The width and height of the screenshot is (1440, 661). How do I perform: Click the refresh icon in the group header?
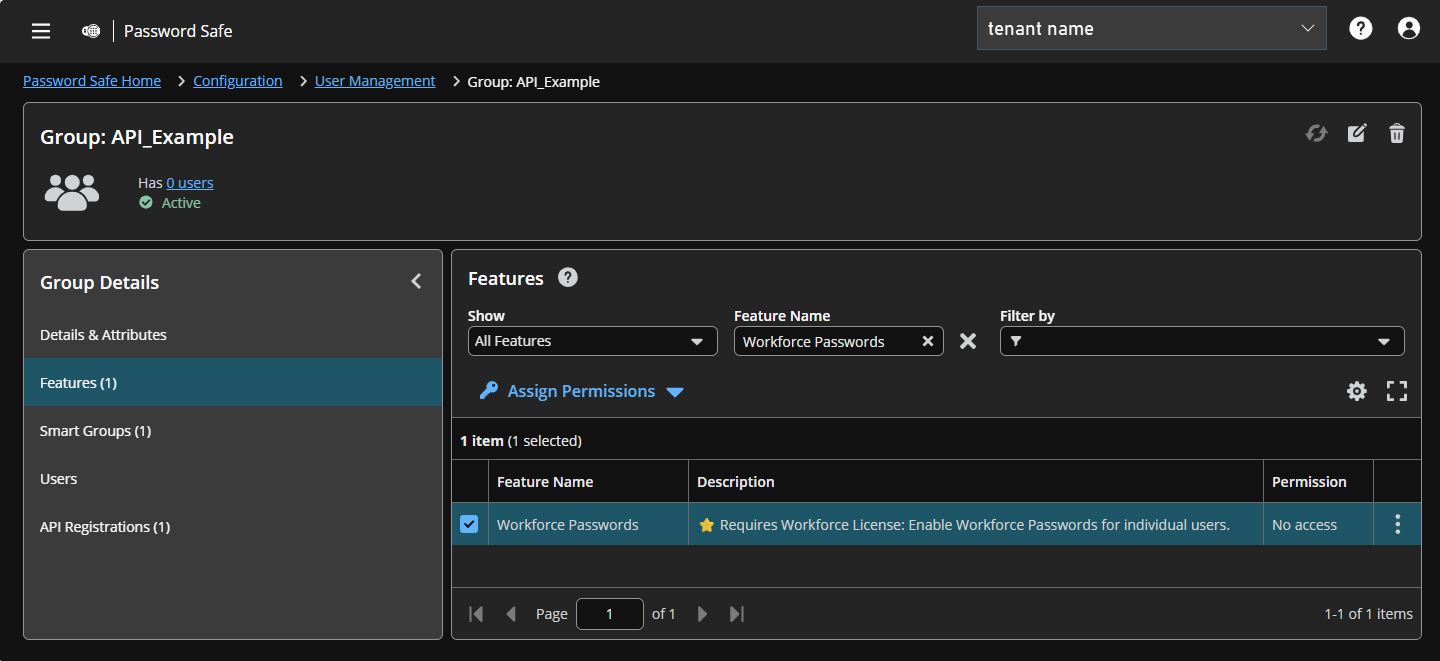tap(1316, 132)
